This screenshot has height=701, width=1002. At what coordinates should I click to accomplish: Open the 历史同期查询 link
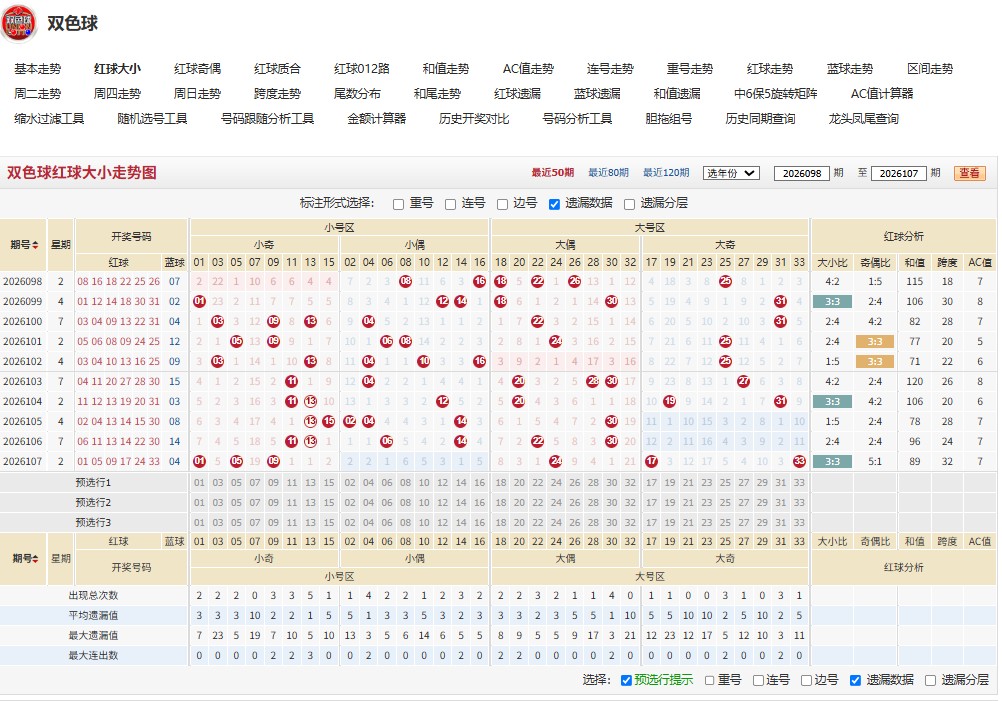coord(760,119)
